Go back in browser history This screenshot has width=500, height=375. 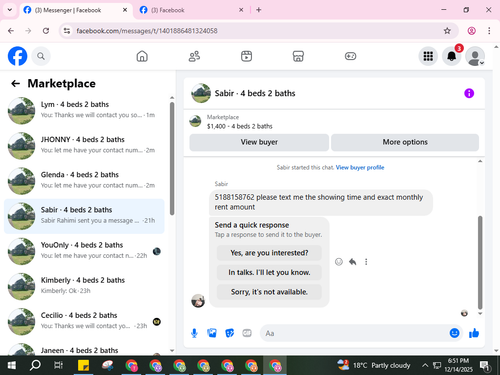(x=11, y=31)
